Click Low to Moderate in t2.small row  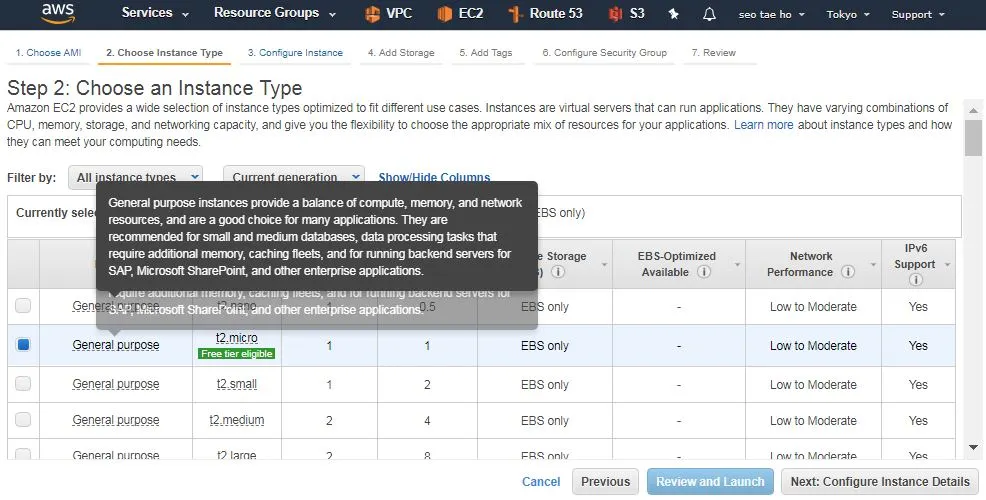coord(813,385)
